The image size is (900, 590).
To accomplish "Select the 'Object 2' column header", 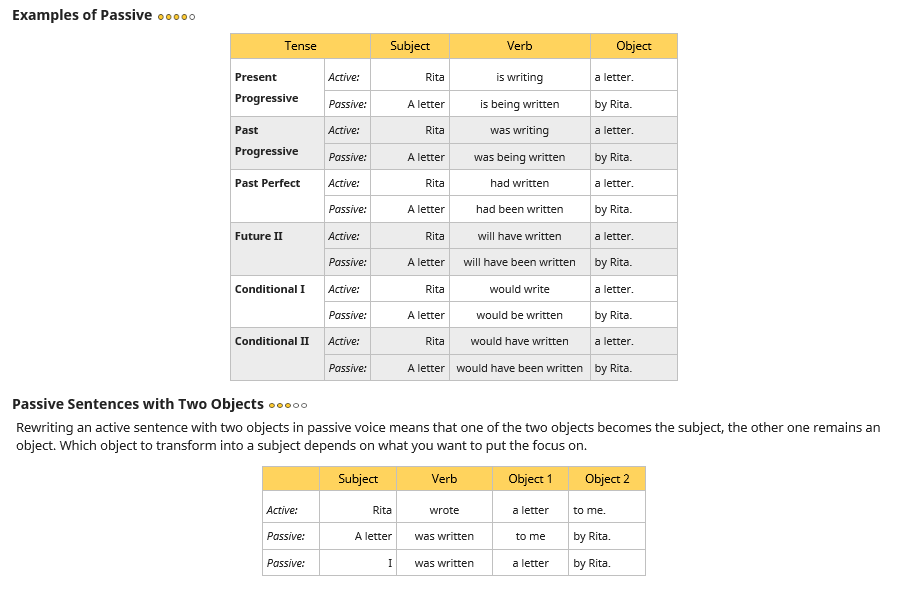I will 607,479.
